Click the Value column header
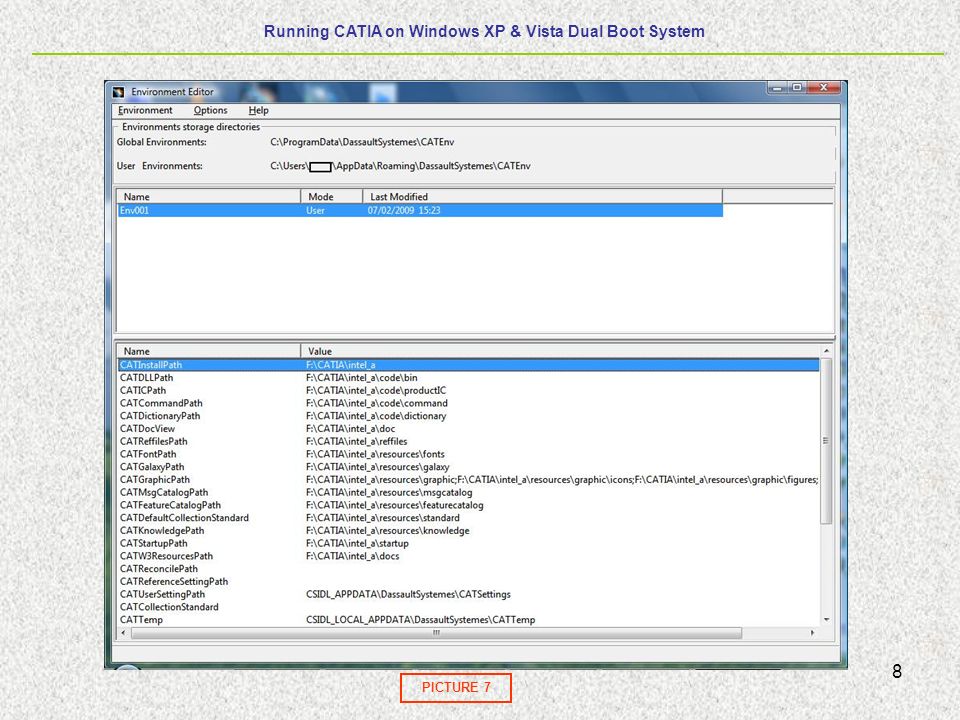This screenshot has width=960, height=720. coord(560,351)
